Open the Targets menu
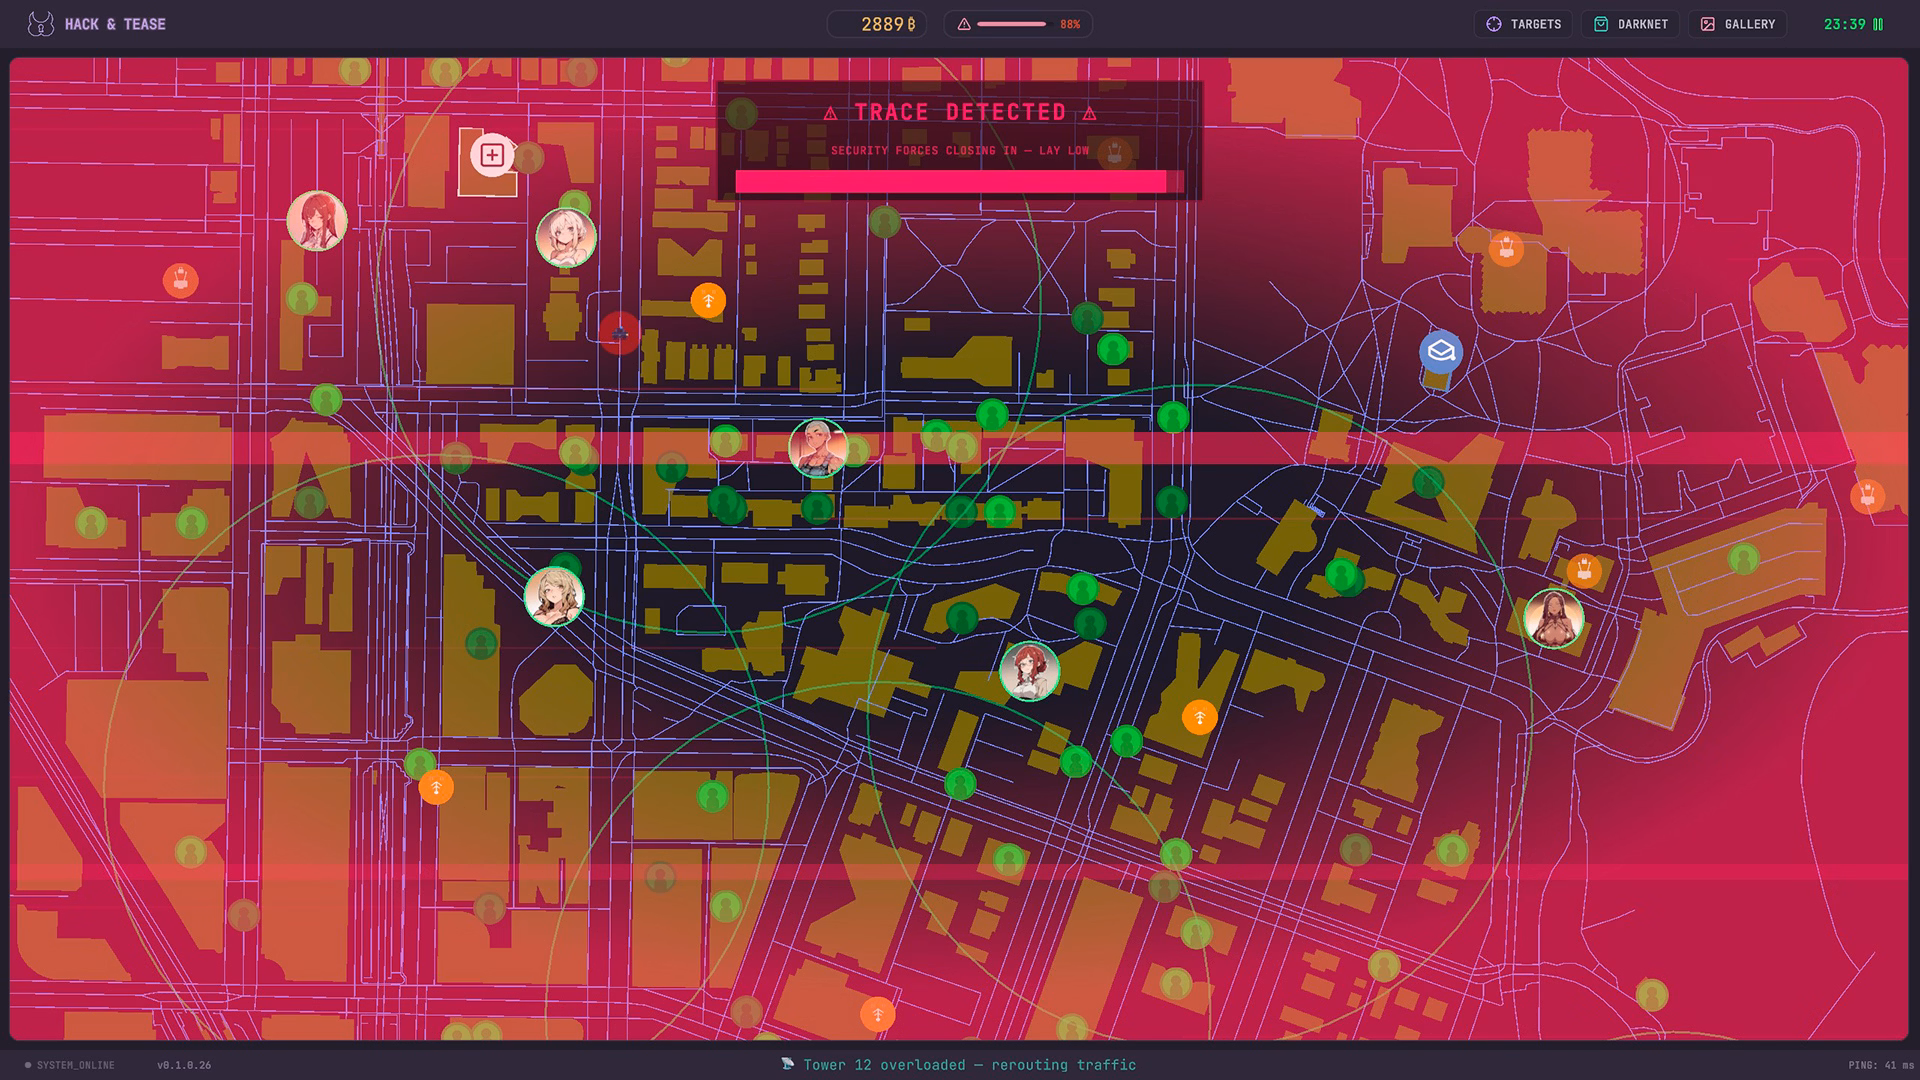1920x1080 pixels. coord(1523,24)
